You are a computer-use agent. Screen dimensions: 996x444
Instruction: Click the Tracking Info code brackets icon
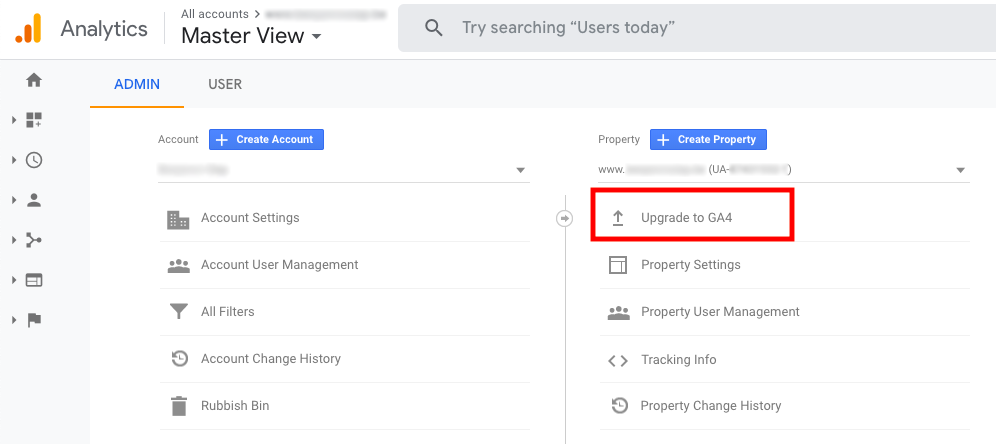click(x=618, y=361)
